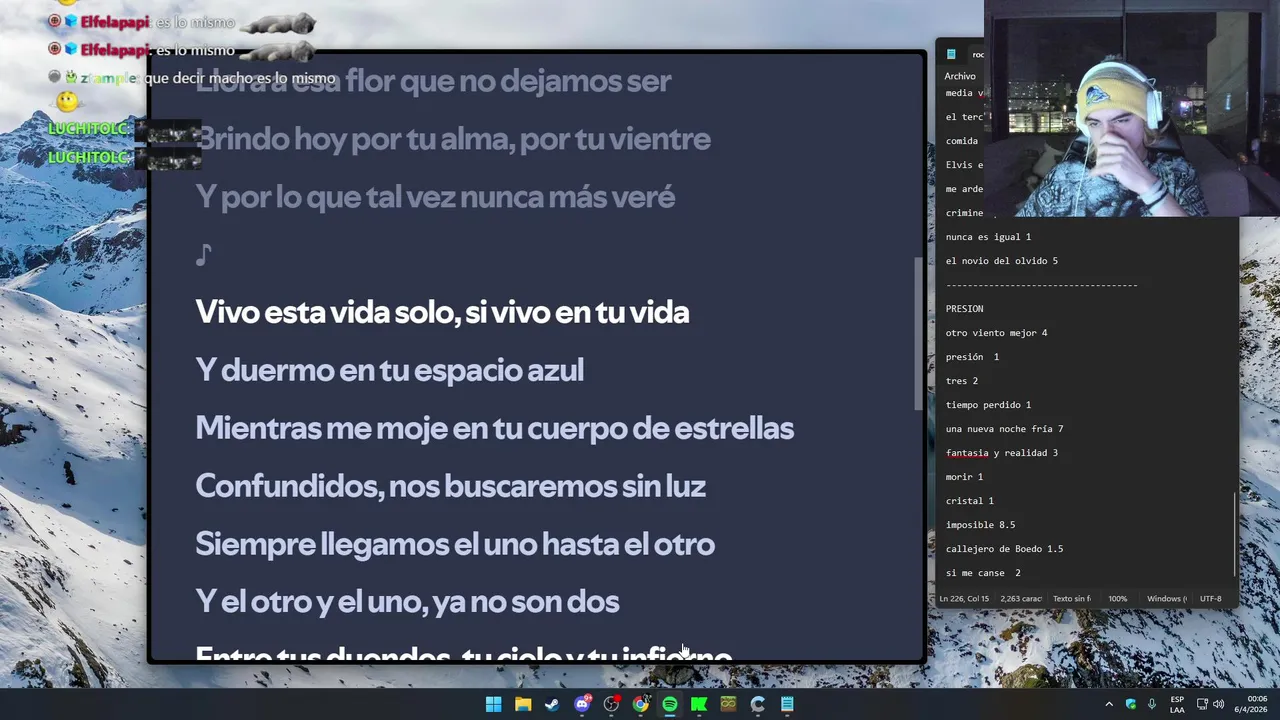Jump to lyric 'Vivo esta vida solo'
1280x720 pixels.
442,312
